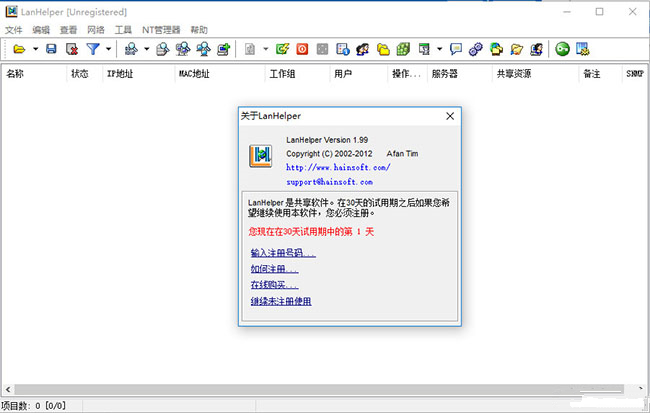
Task: Click the grayed-out document toolbar icon
Action: [250, 49]
